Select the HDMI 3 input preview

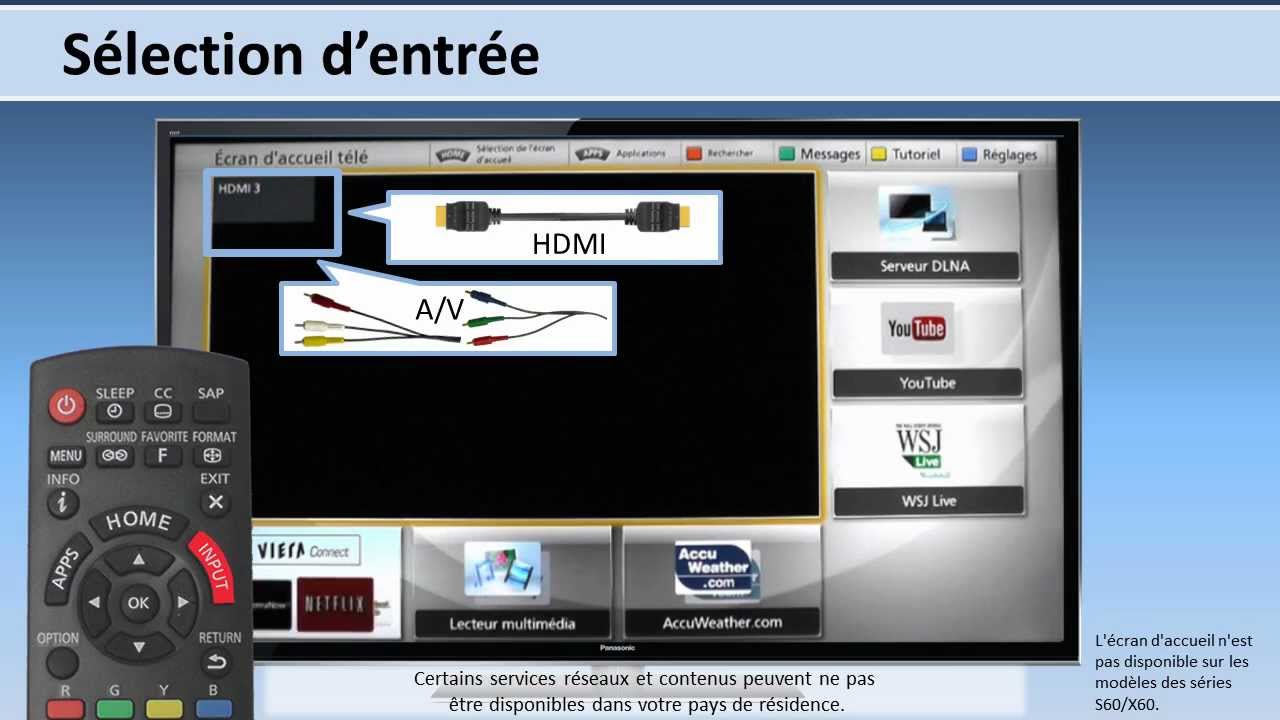point(273,213)
